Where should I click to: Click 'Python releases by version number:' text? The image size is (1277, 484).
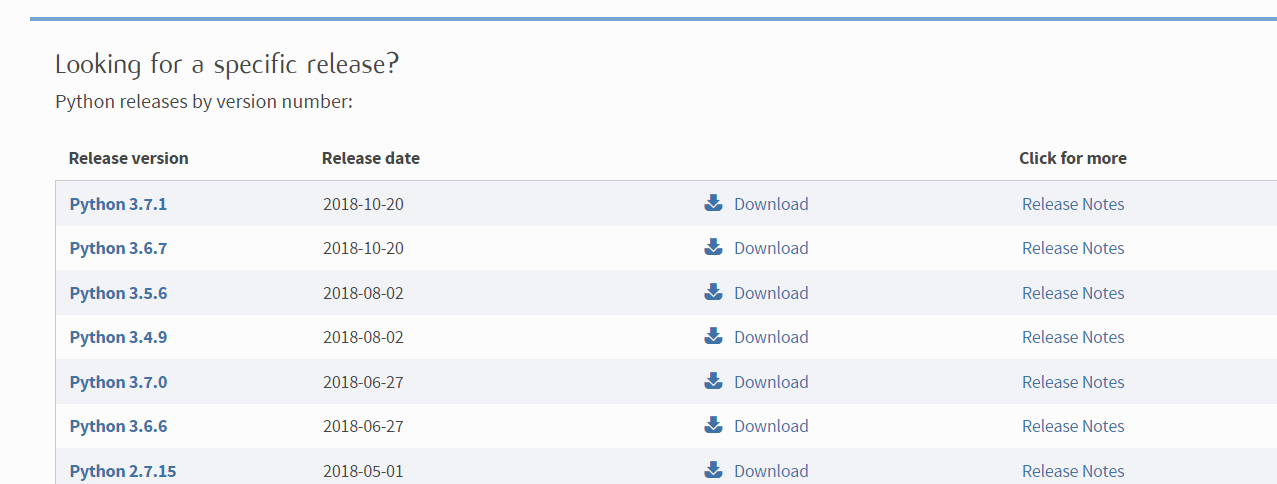[x=204, y=102]
